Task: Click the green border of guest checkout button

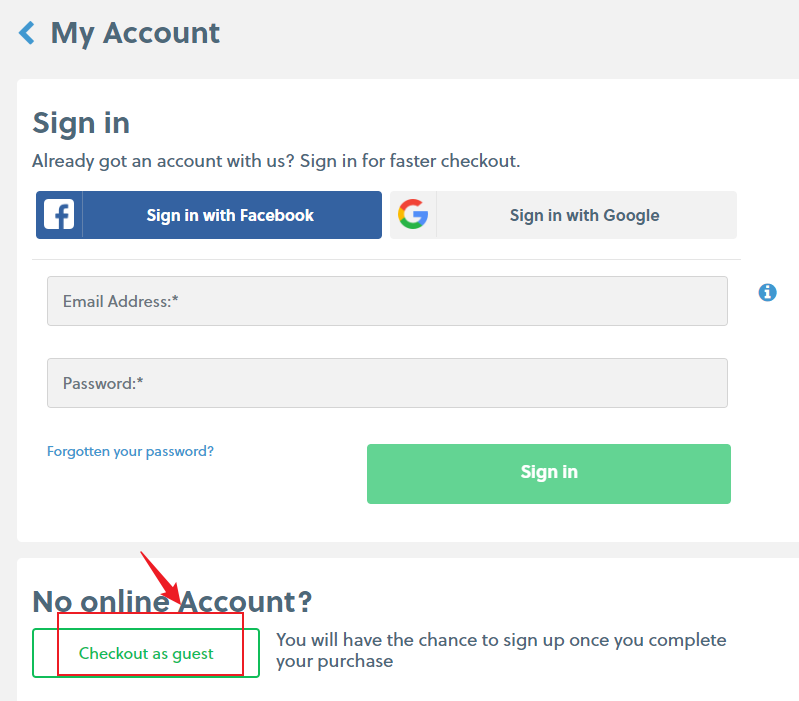Action: point(259,653)
